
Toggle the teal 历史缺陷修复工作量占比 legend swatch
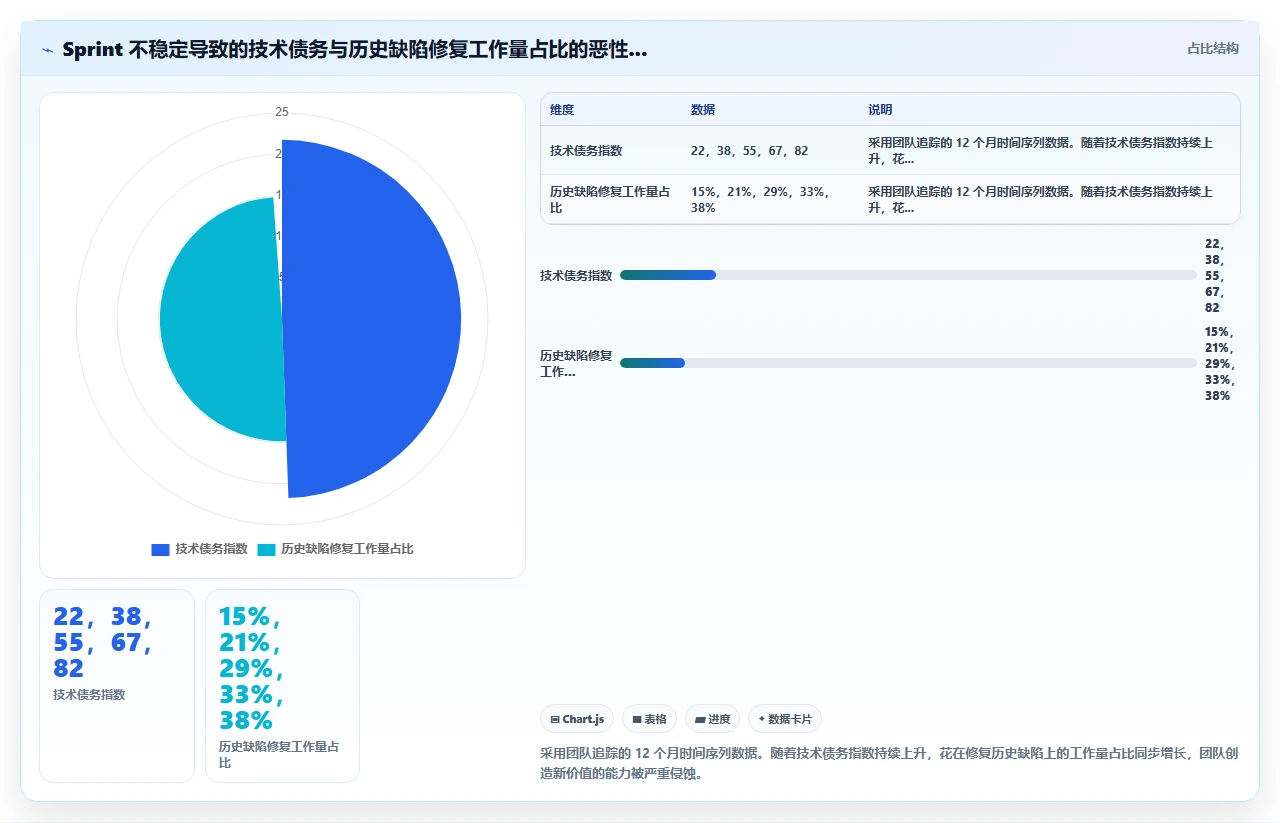point(266,549)
